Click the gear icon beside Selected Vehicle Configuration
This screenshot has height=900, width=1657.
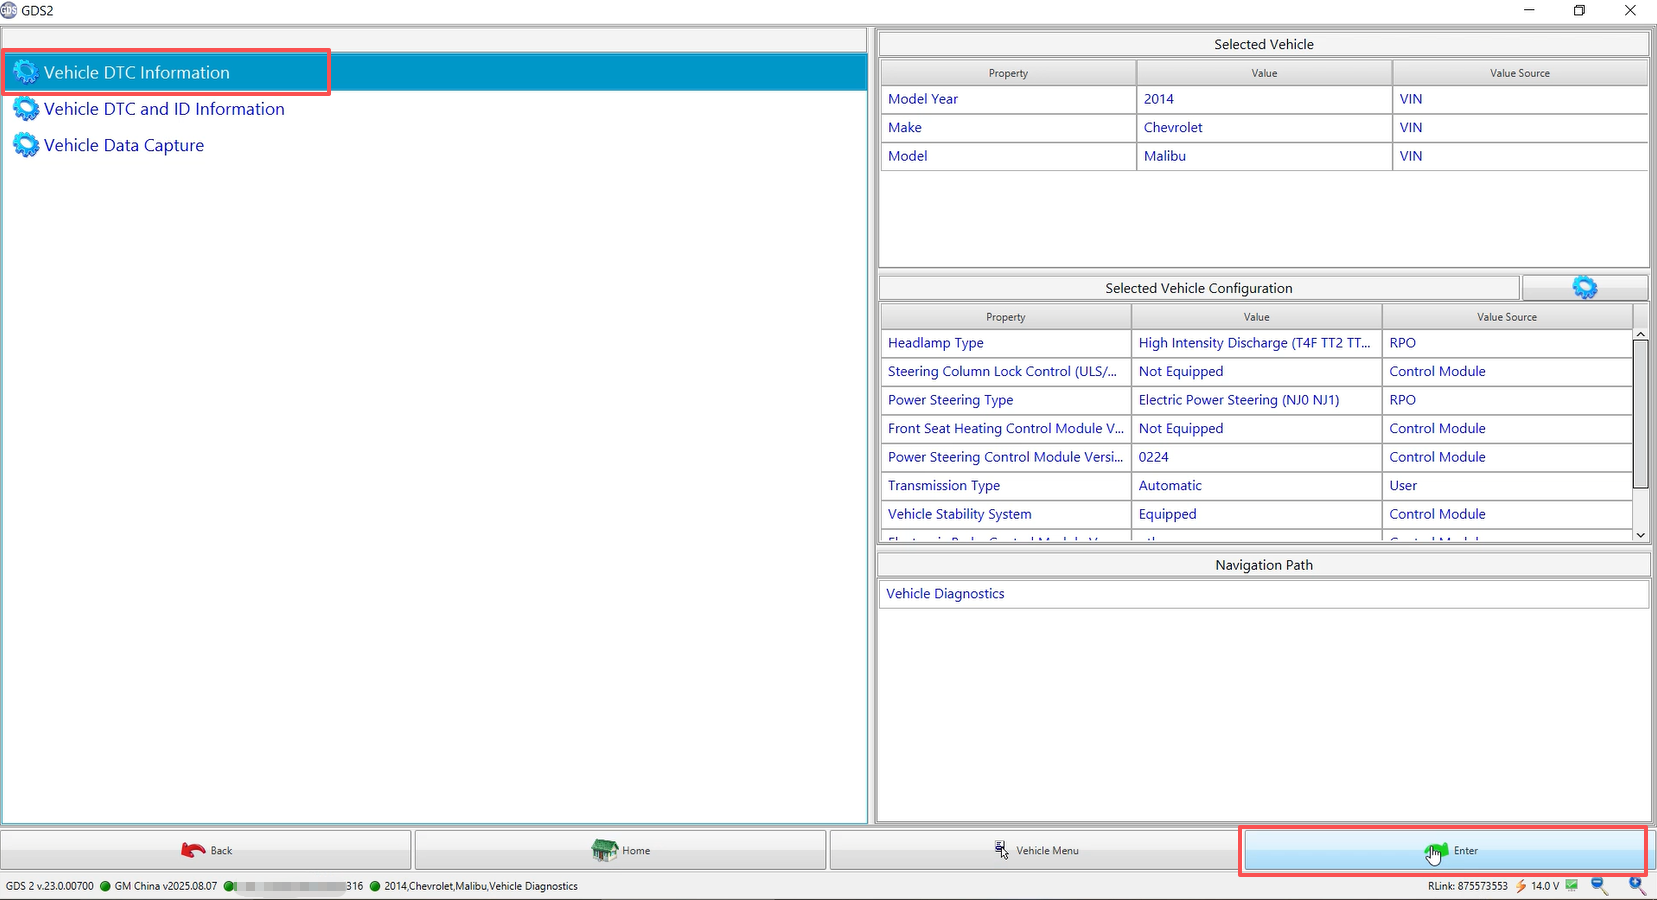click(1584, 288)
